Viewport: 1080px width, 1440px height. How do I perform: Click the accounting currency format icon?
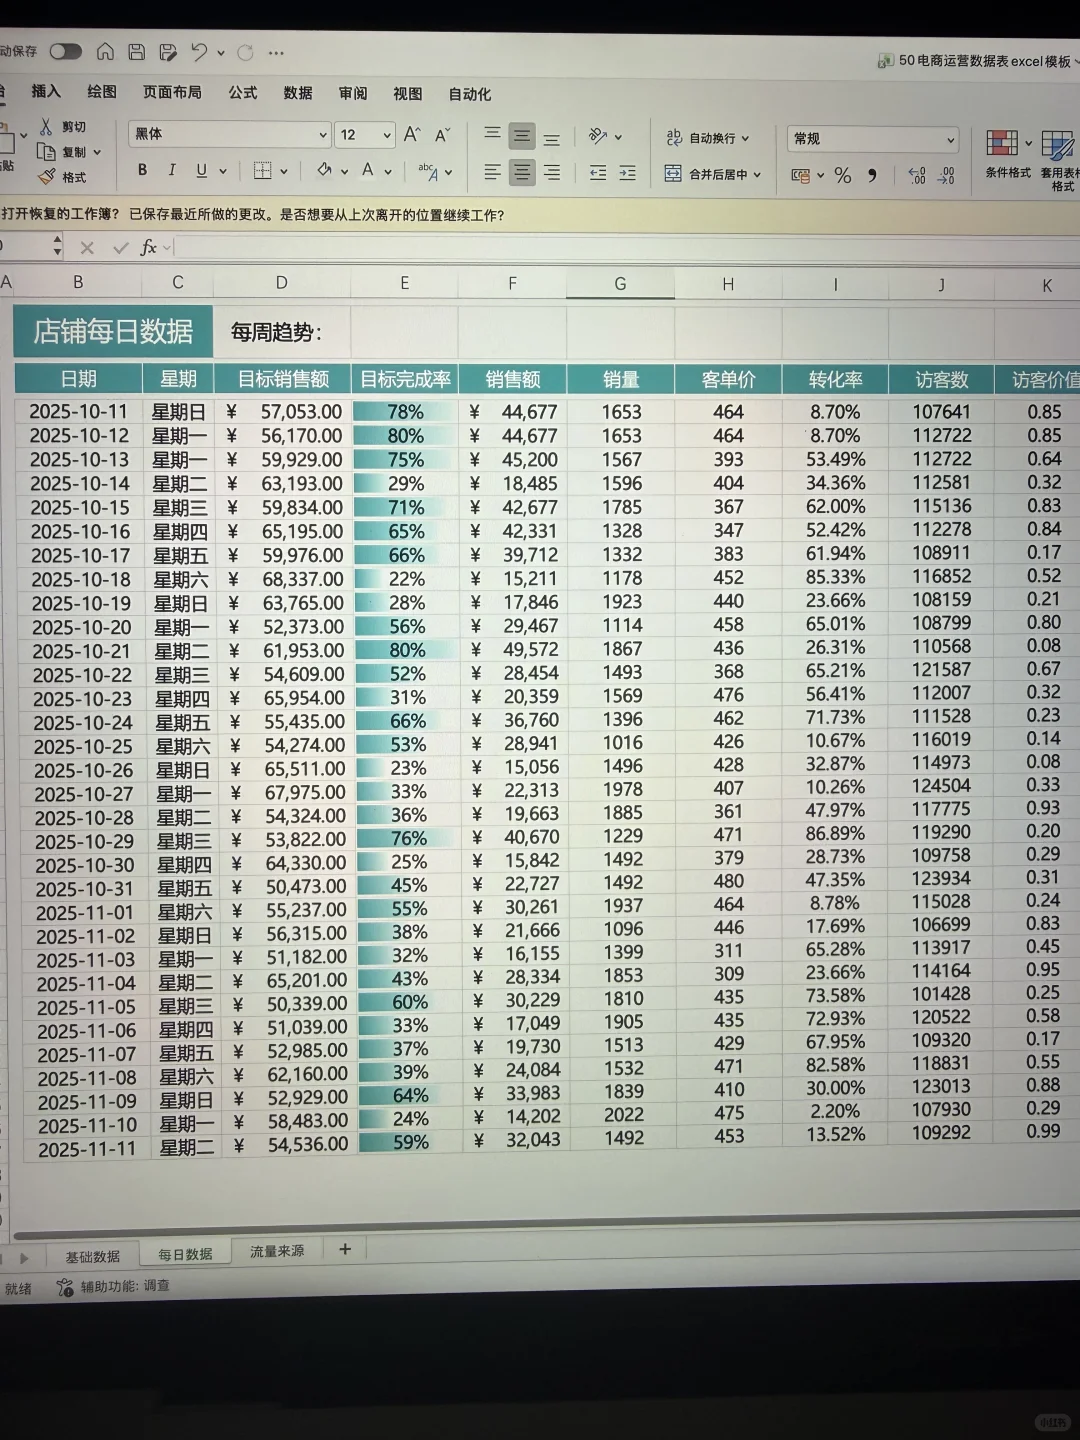pos(800,176)
